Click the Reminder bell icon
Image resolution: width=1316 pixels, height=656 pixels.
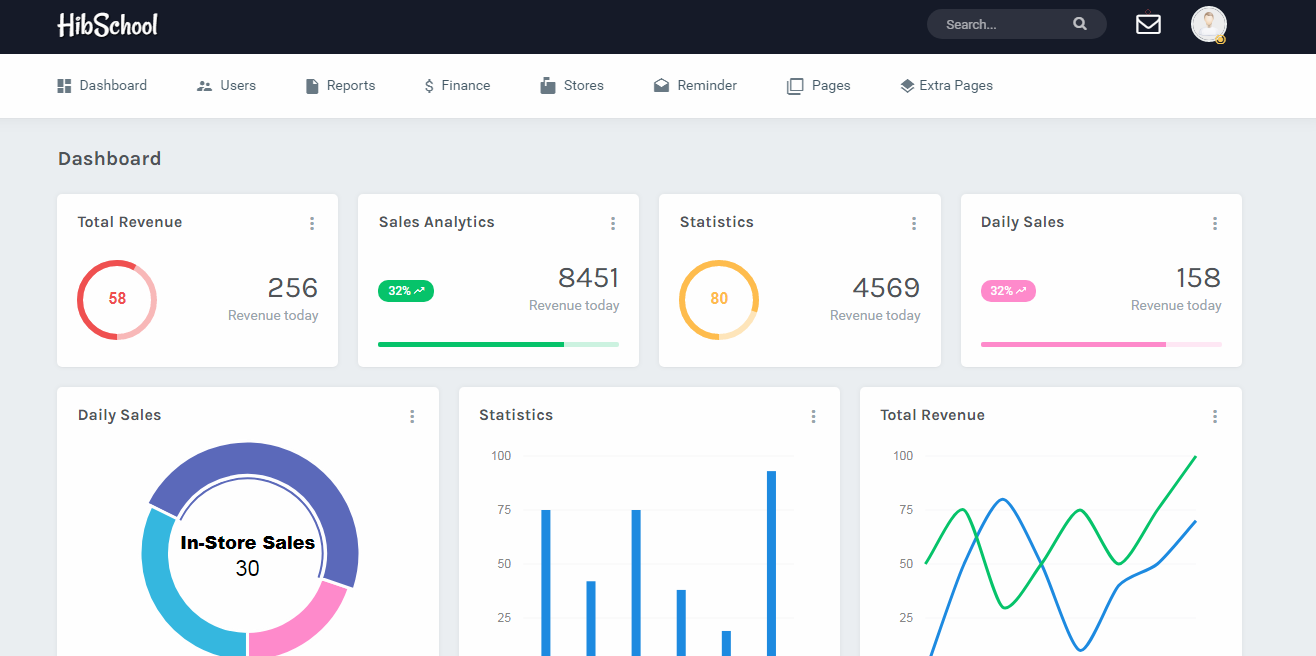pos(661,85)
